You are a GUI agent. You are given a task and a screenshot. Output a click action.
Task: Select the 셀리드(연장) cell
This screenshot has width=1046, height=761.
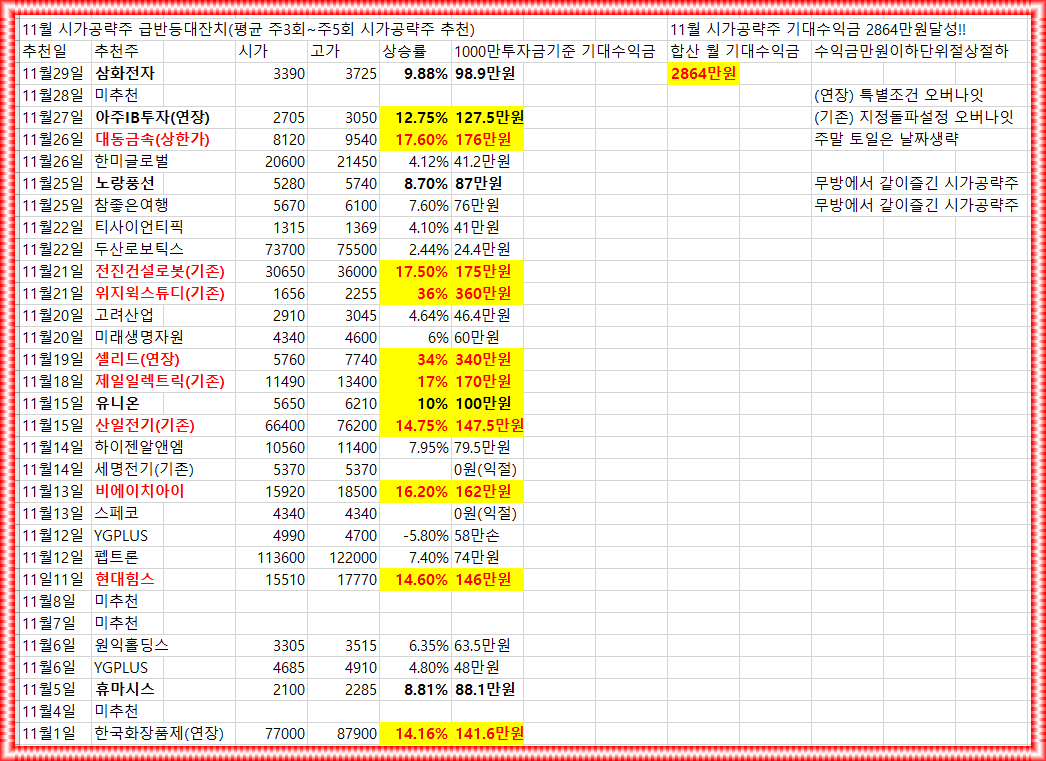click(163, 359)
